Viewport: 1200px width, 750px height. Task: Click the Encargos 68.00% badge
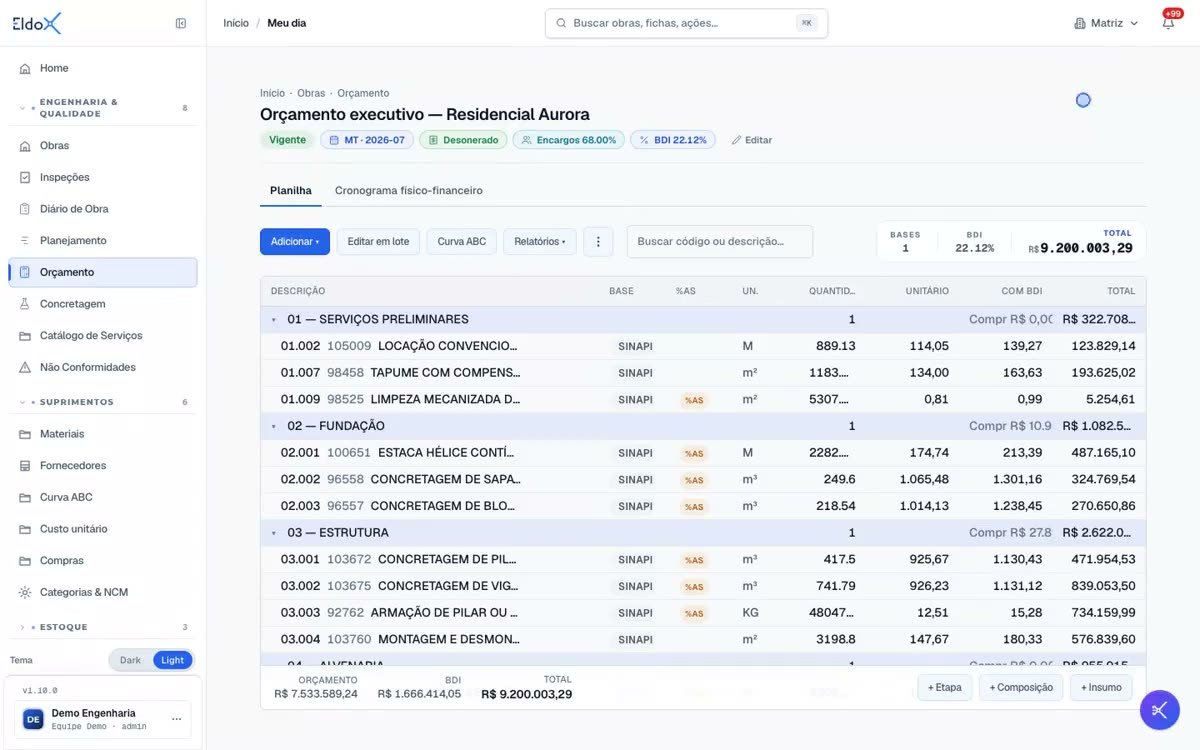point(569,140)
